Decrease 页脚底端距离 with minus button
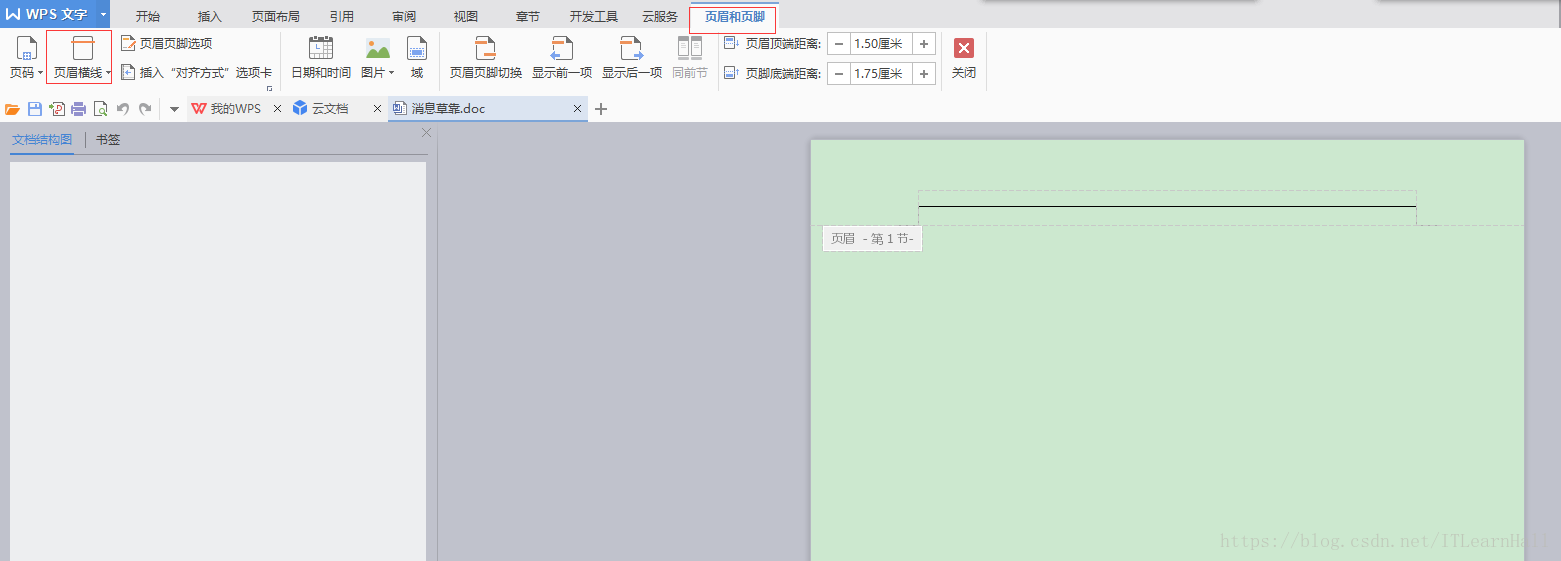Viewport: 1561px width, 561px height. 839,73
